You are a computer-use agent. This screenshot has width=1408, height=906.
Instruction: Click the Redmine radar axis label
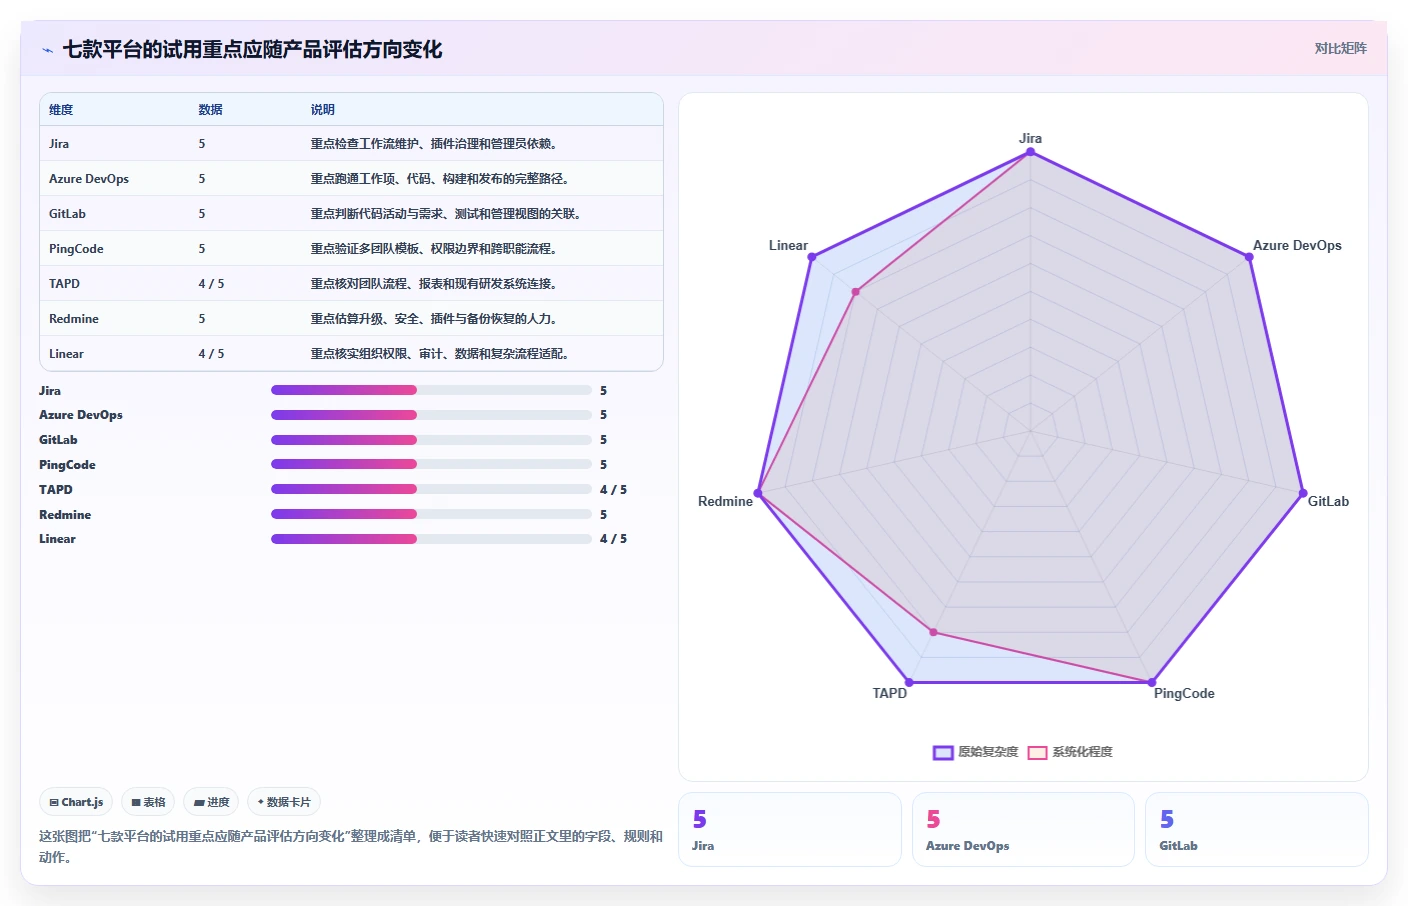(x=725, y=502)
